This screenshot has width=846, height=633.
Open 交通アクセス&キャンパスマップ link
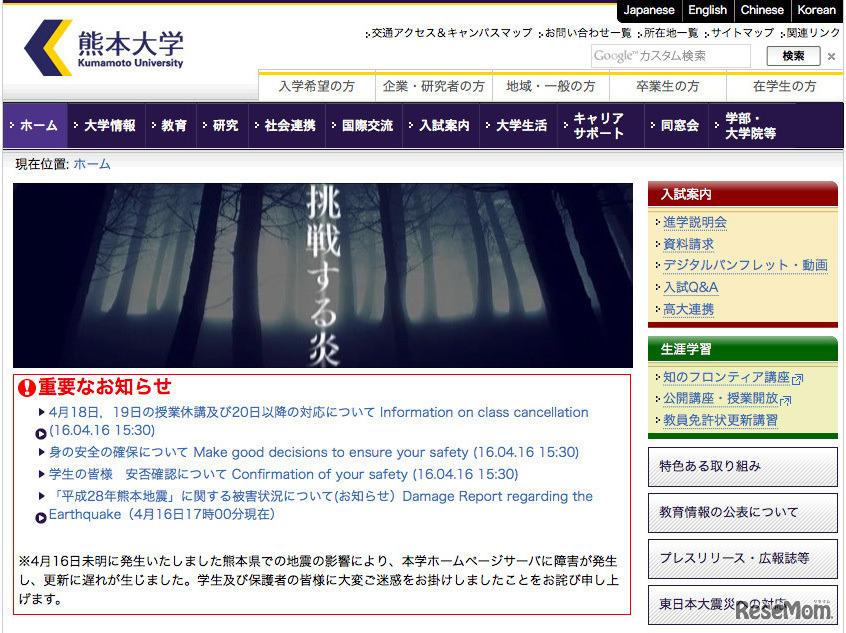pos(452,33)
